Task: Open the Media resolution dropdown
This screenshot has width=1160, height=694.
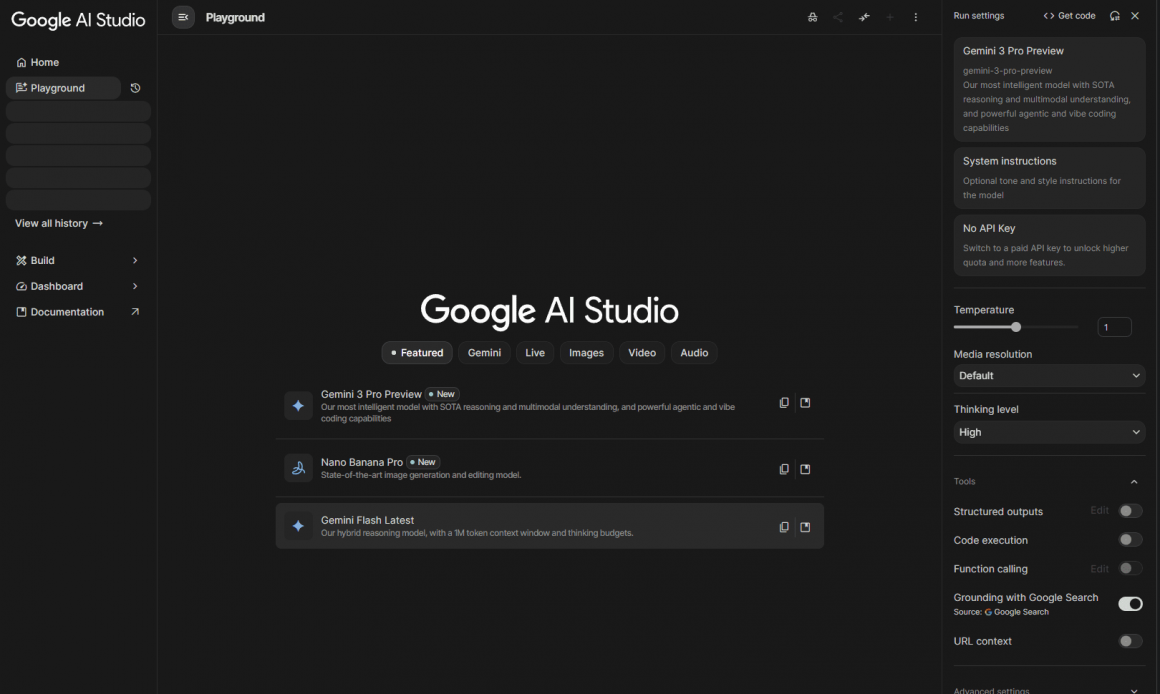Action: point(1048,376)
